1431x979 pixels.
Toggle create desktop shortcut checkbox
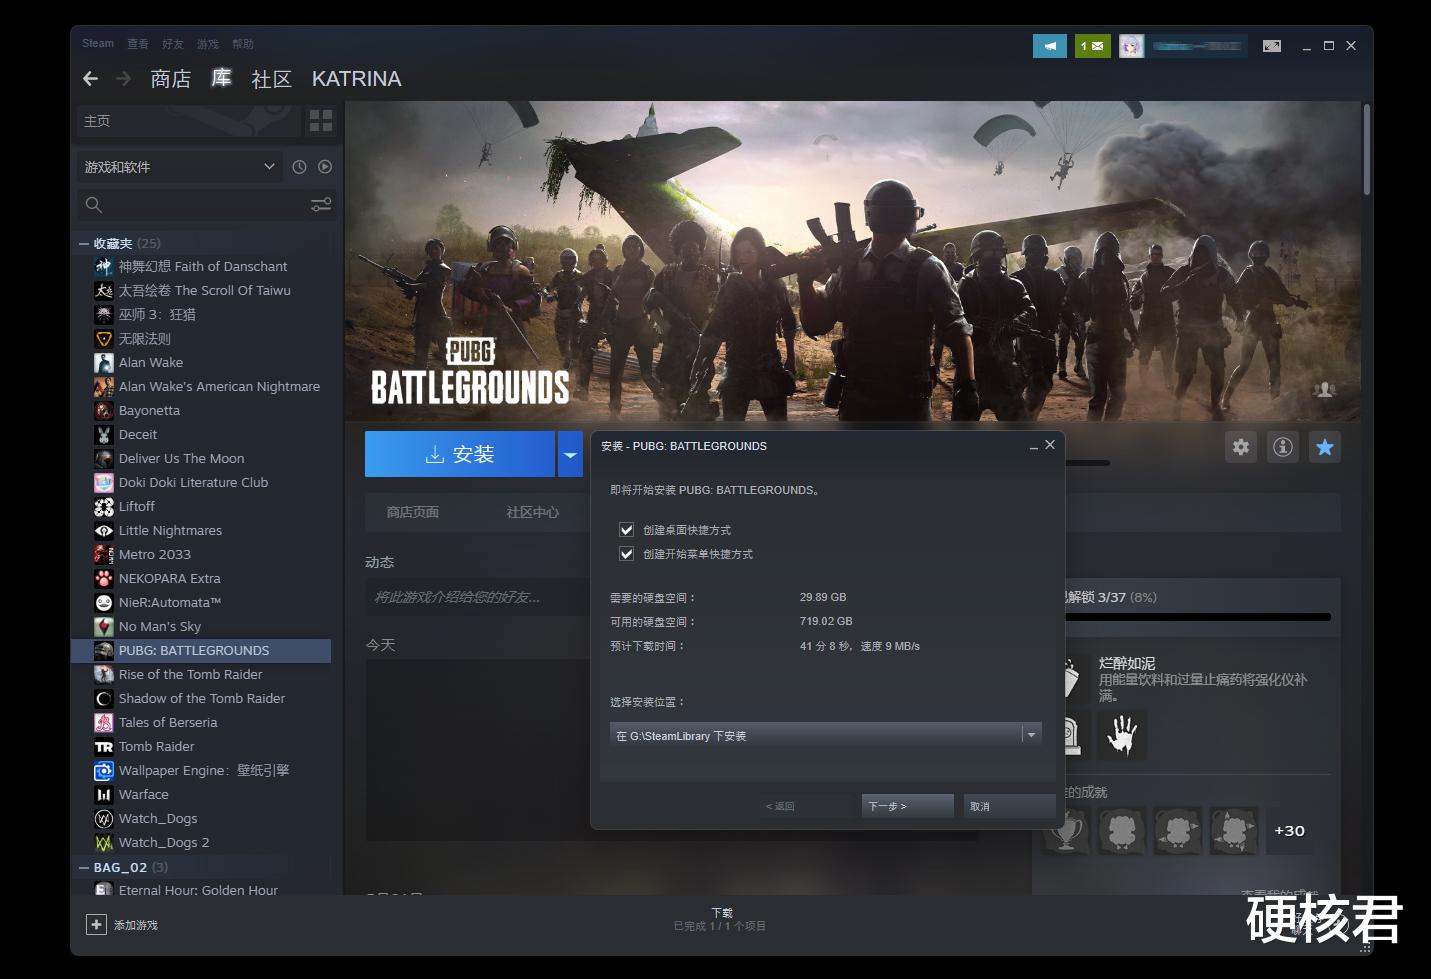coord(627,530)
